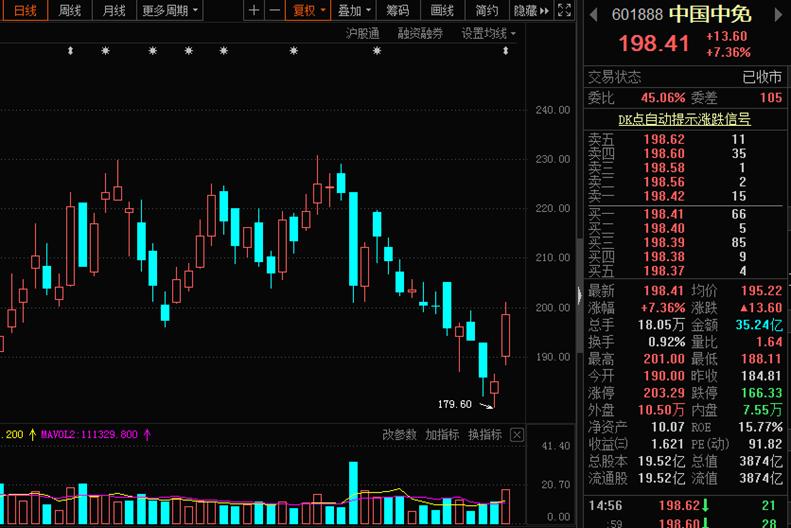Expand the 复权 dropdown
Image resolution: width=791 pixels, height=528 pixels.
(308, 10)
